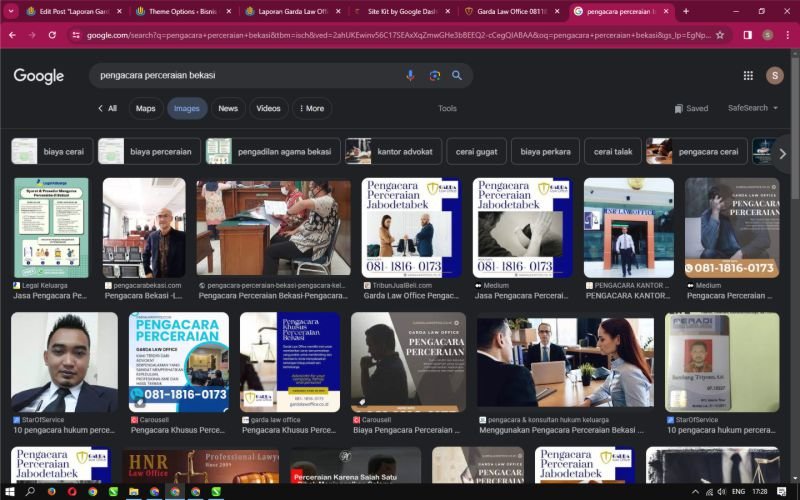Click the search magnifier icon
Screen dimensions: 800x500
(x=457, y=76)
